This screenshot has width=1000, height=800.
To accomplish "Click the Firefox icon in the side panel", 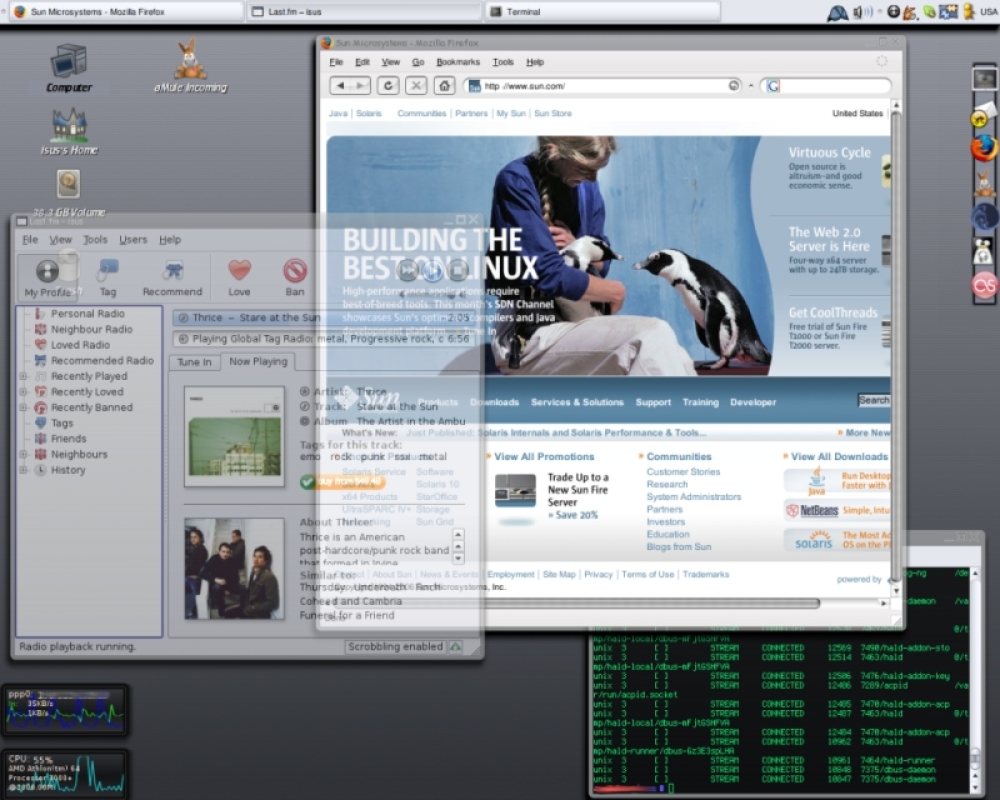I will click(984, 148).
